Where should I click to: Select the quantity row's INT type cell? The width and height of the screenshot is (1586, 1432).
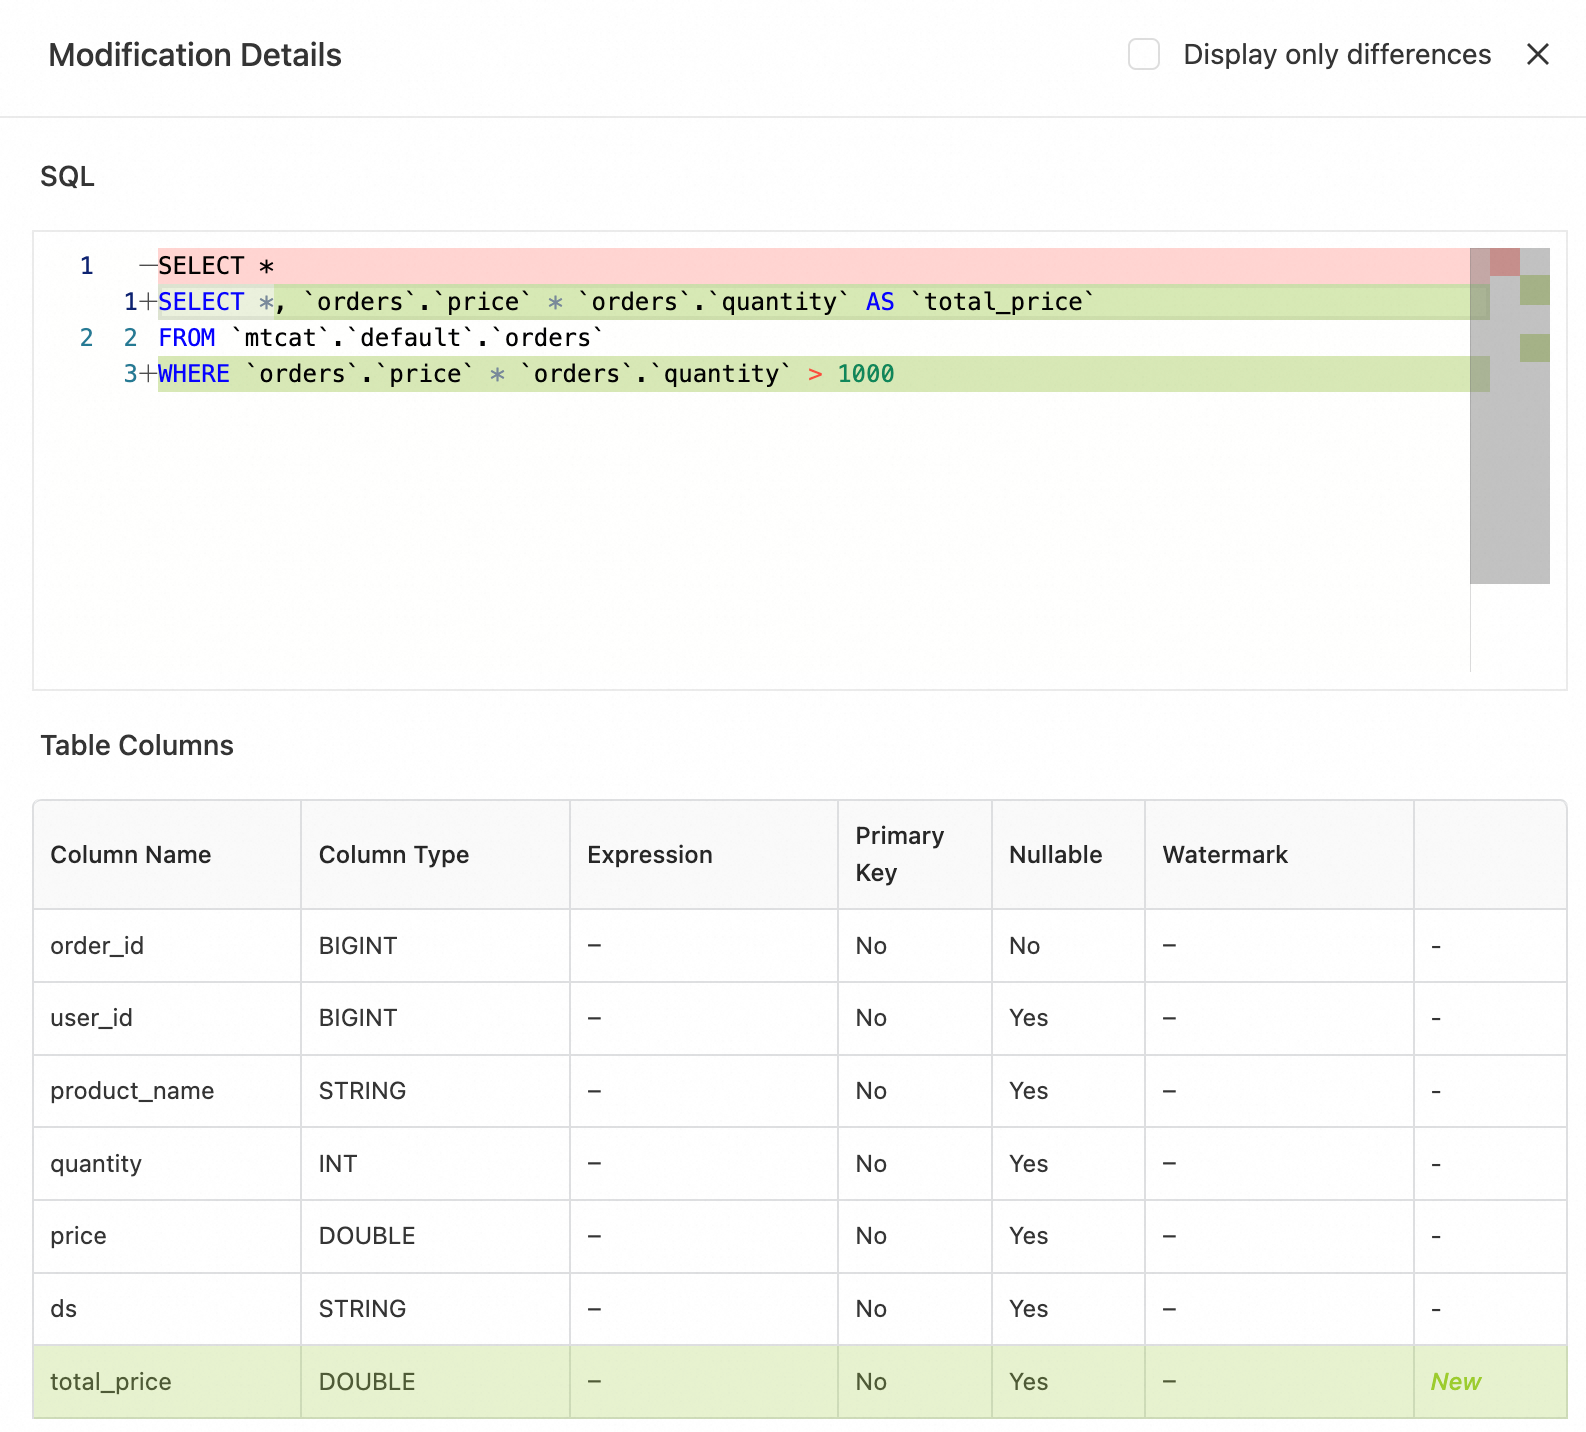tap(338, 1164)
